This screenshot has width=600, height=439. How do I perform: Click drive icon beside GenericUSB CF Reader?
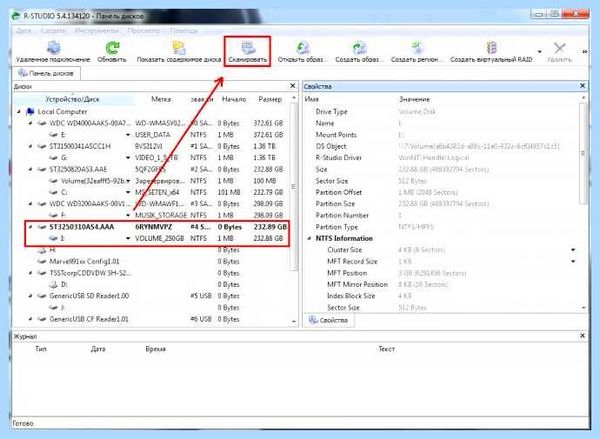point(42,319)
